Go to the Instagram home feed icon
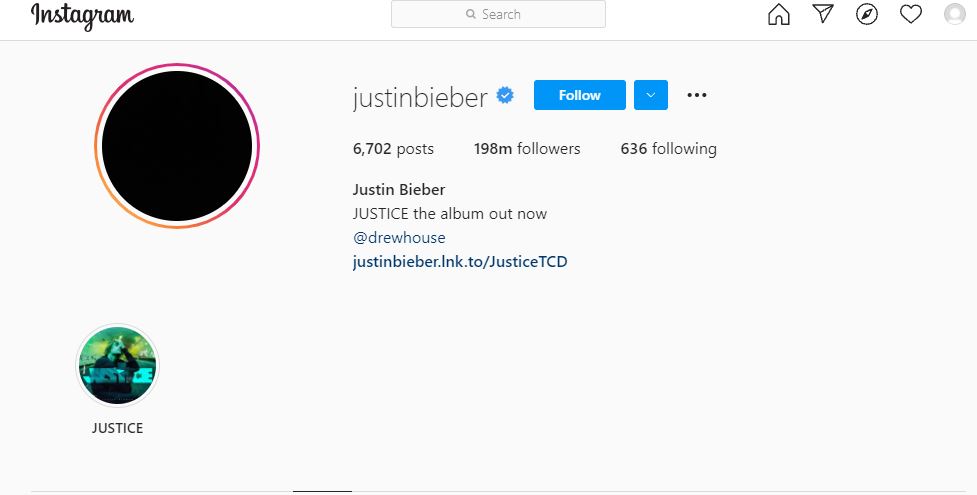The image size is (977, 495). point(778,14)
